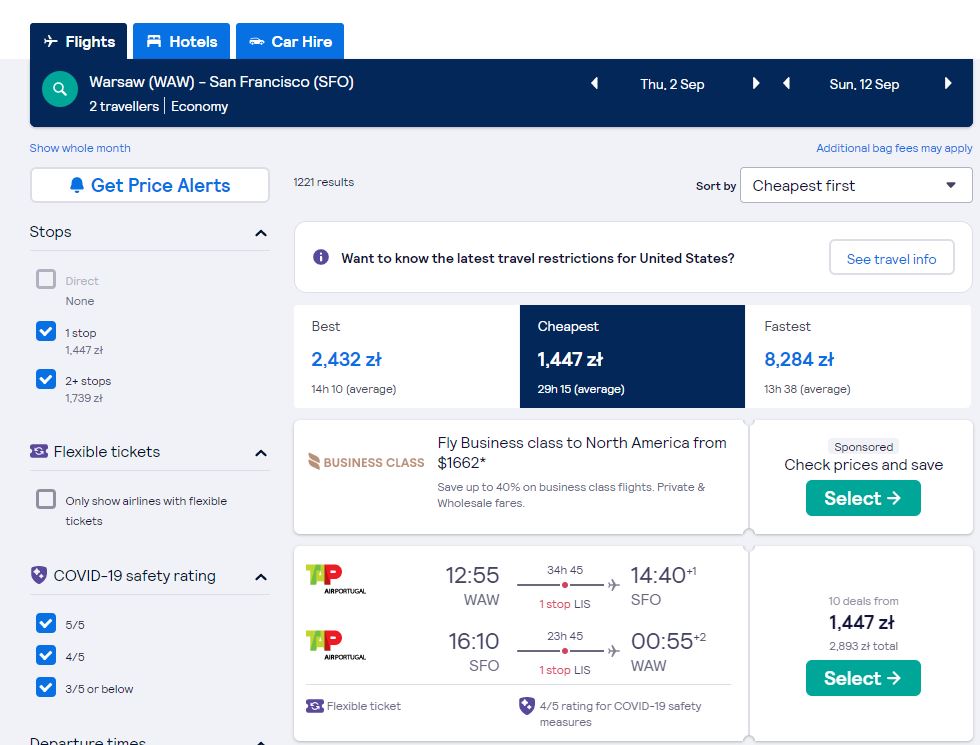Collapse the COVID-19 safety rating section

(x=261, y=577)
